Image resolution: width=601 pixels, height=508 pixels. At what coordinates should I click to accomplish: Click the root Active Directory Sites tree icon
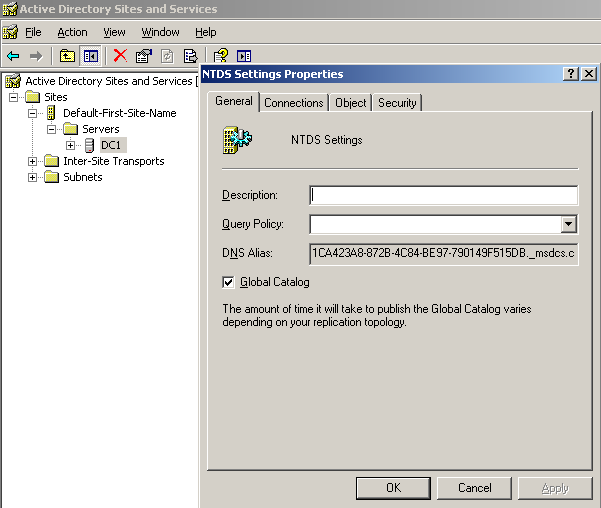point(13,81)
